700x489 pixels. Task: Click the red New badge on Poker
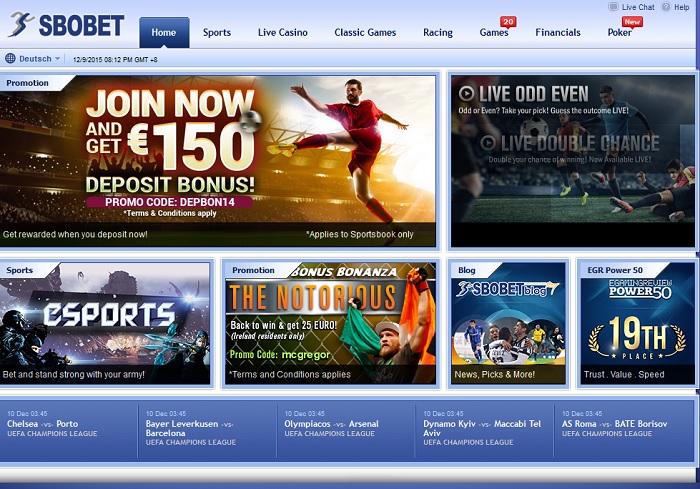tap(632, 21)
